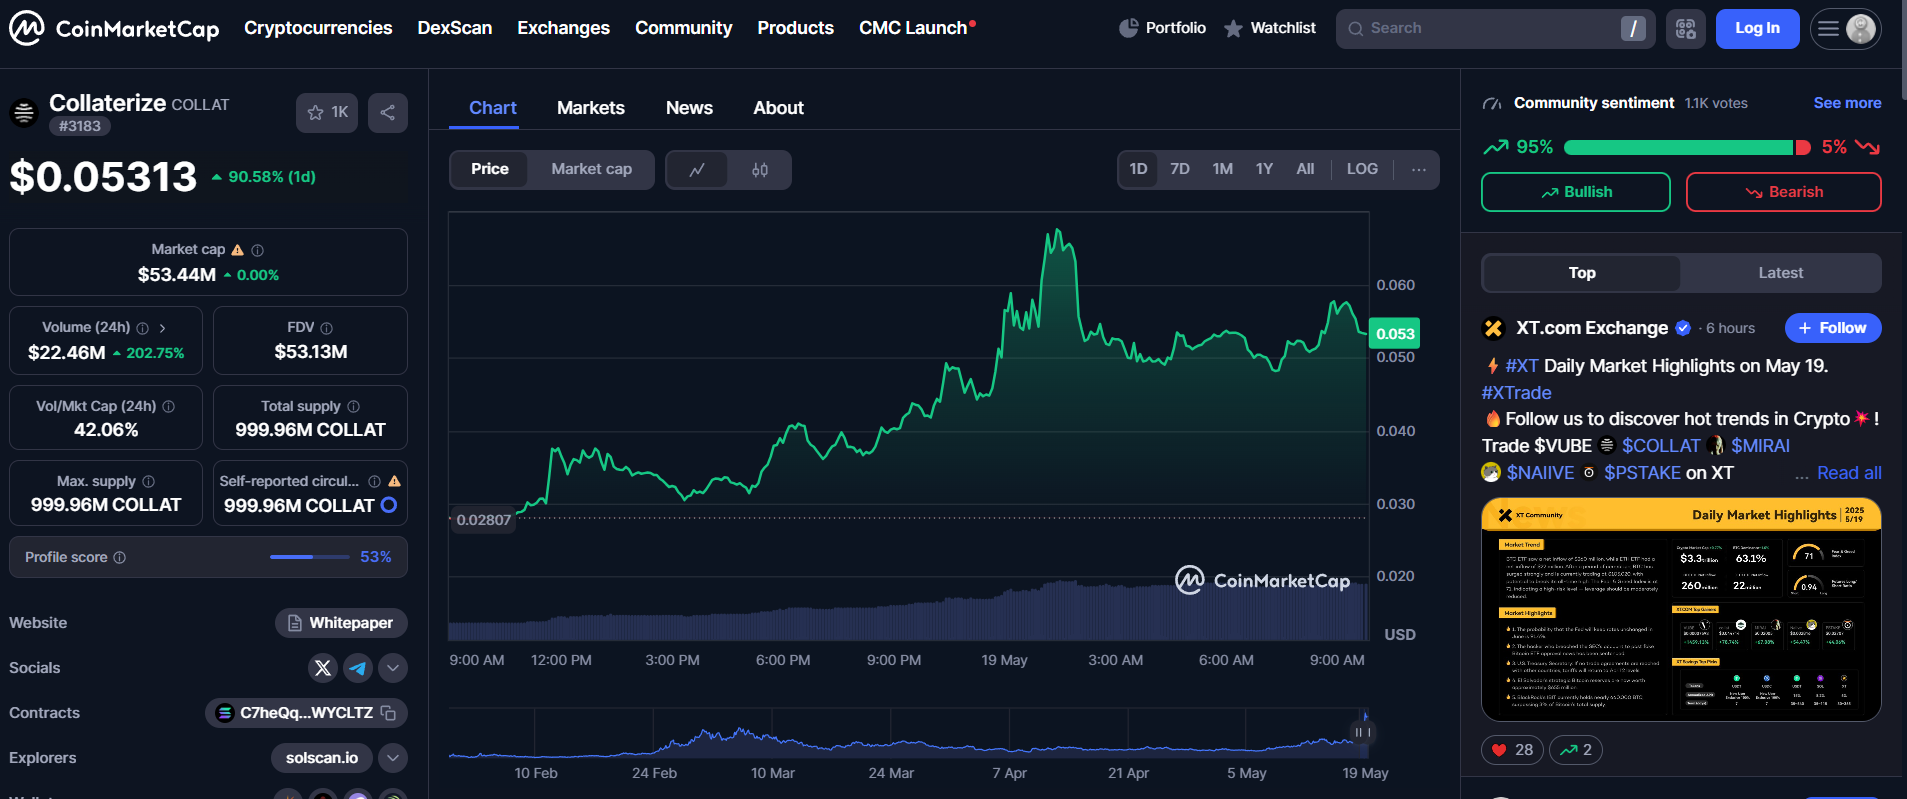
Task: Click the chart range navigator handle
Action: (x=1361, y=733)
